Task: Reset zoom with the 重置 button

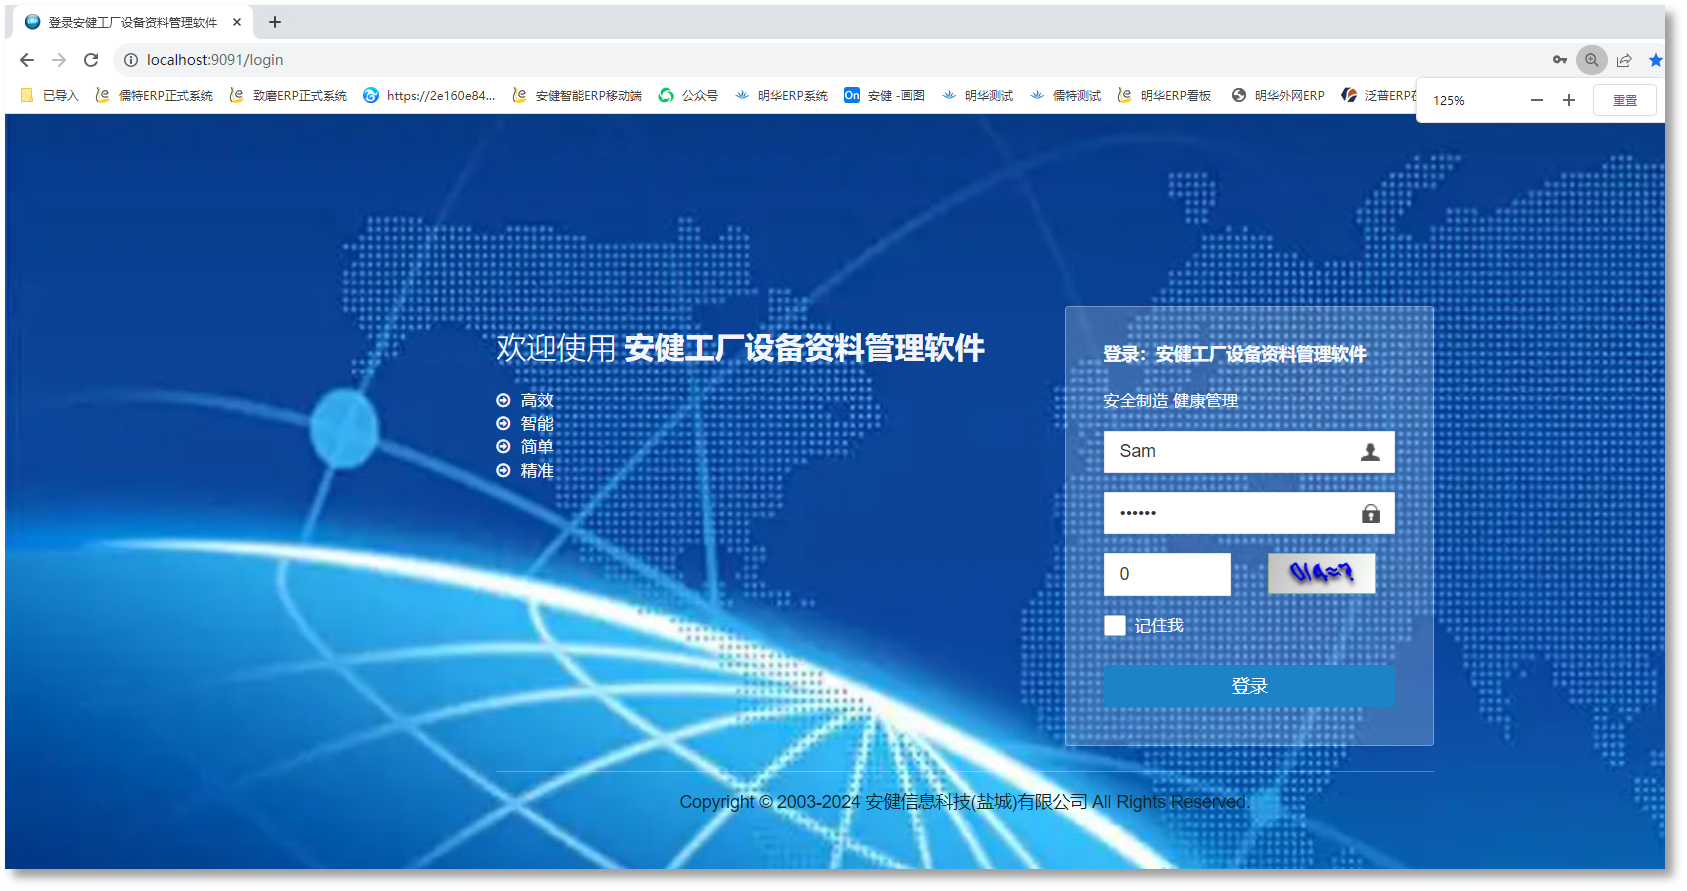Action: 1624,100
